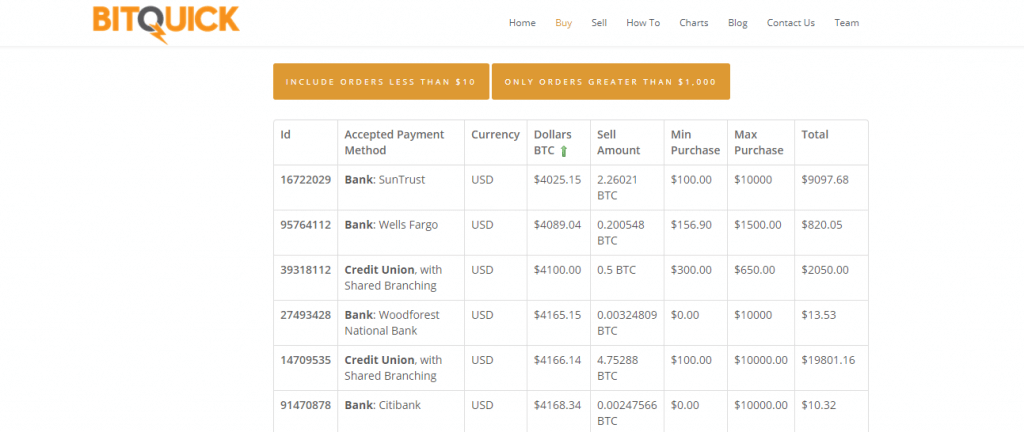Screen dimensions: 1024x432
Task: Open the Blog link
Action: 737,23
